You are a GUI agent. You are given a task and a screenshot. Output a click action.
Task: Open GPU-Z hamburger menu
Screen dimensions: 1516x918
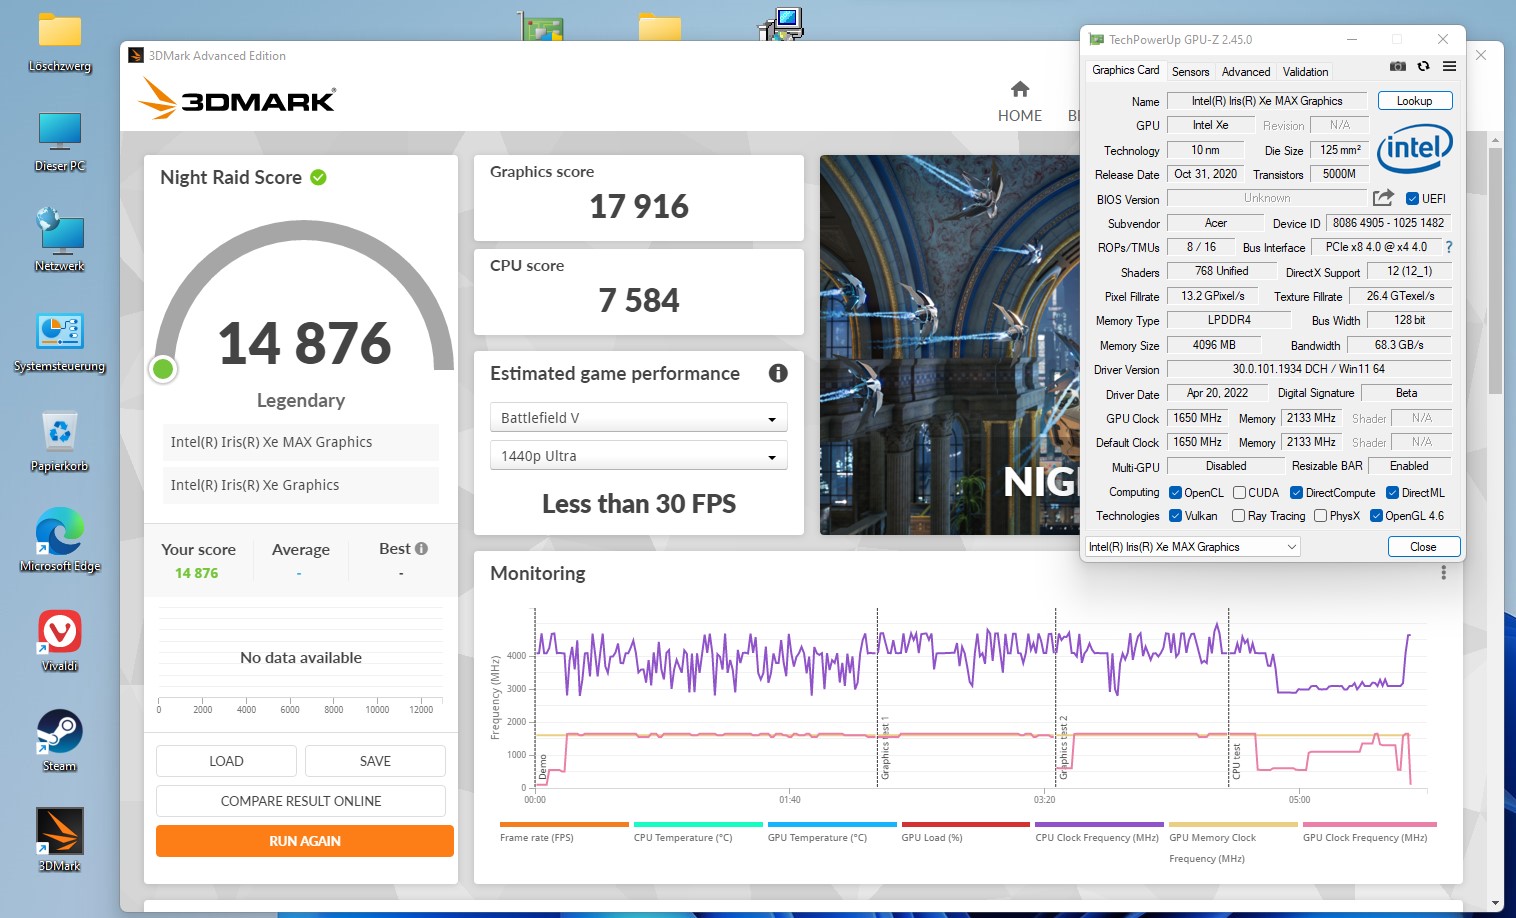[x=1449, y=66]
